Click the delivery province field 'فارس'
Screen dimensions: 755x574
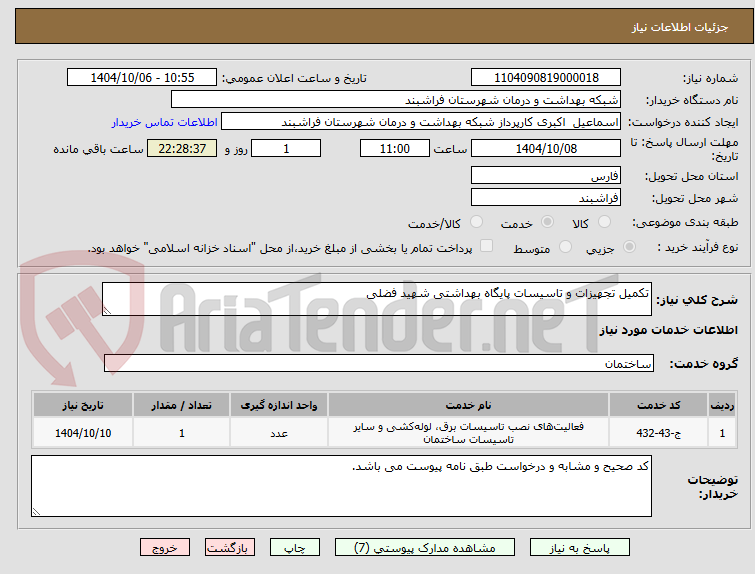(x=546, y=175)
